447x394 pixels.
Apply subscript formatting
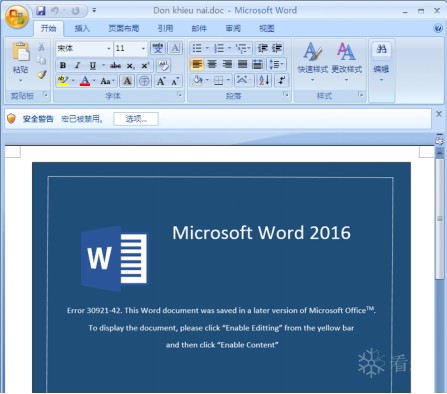(130, 65)
